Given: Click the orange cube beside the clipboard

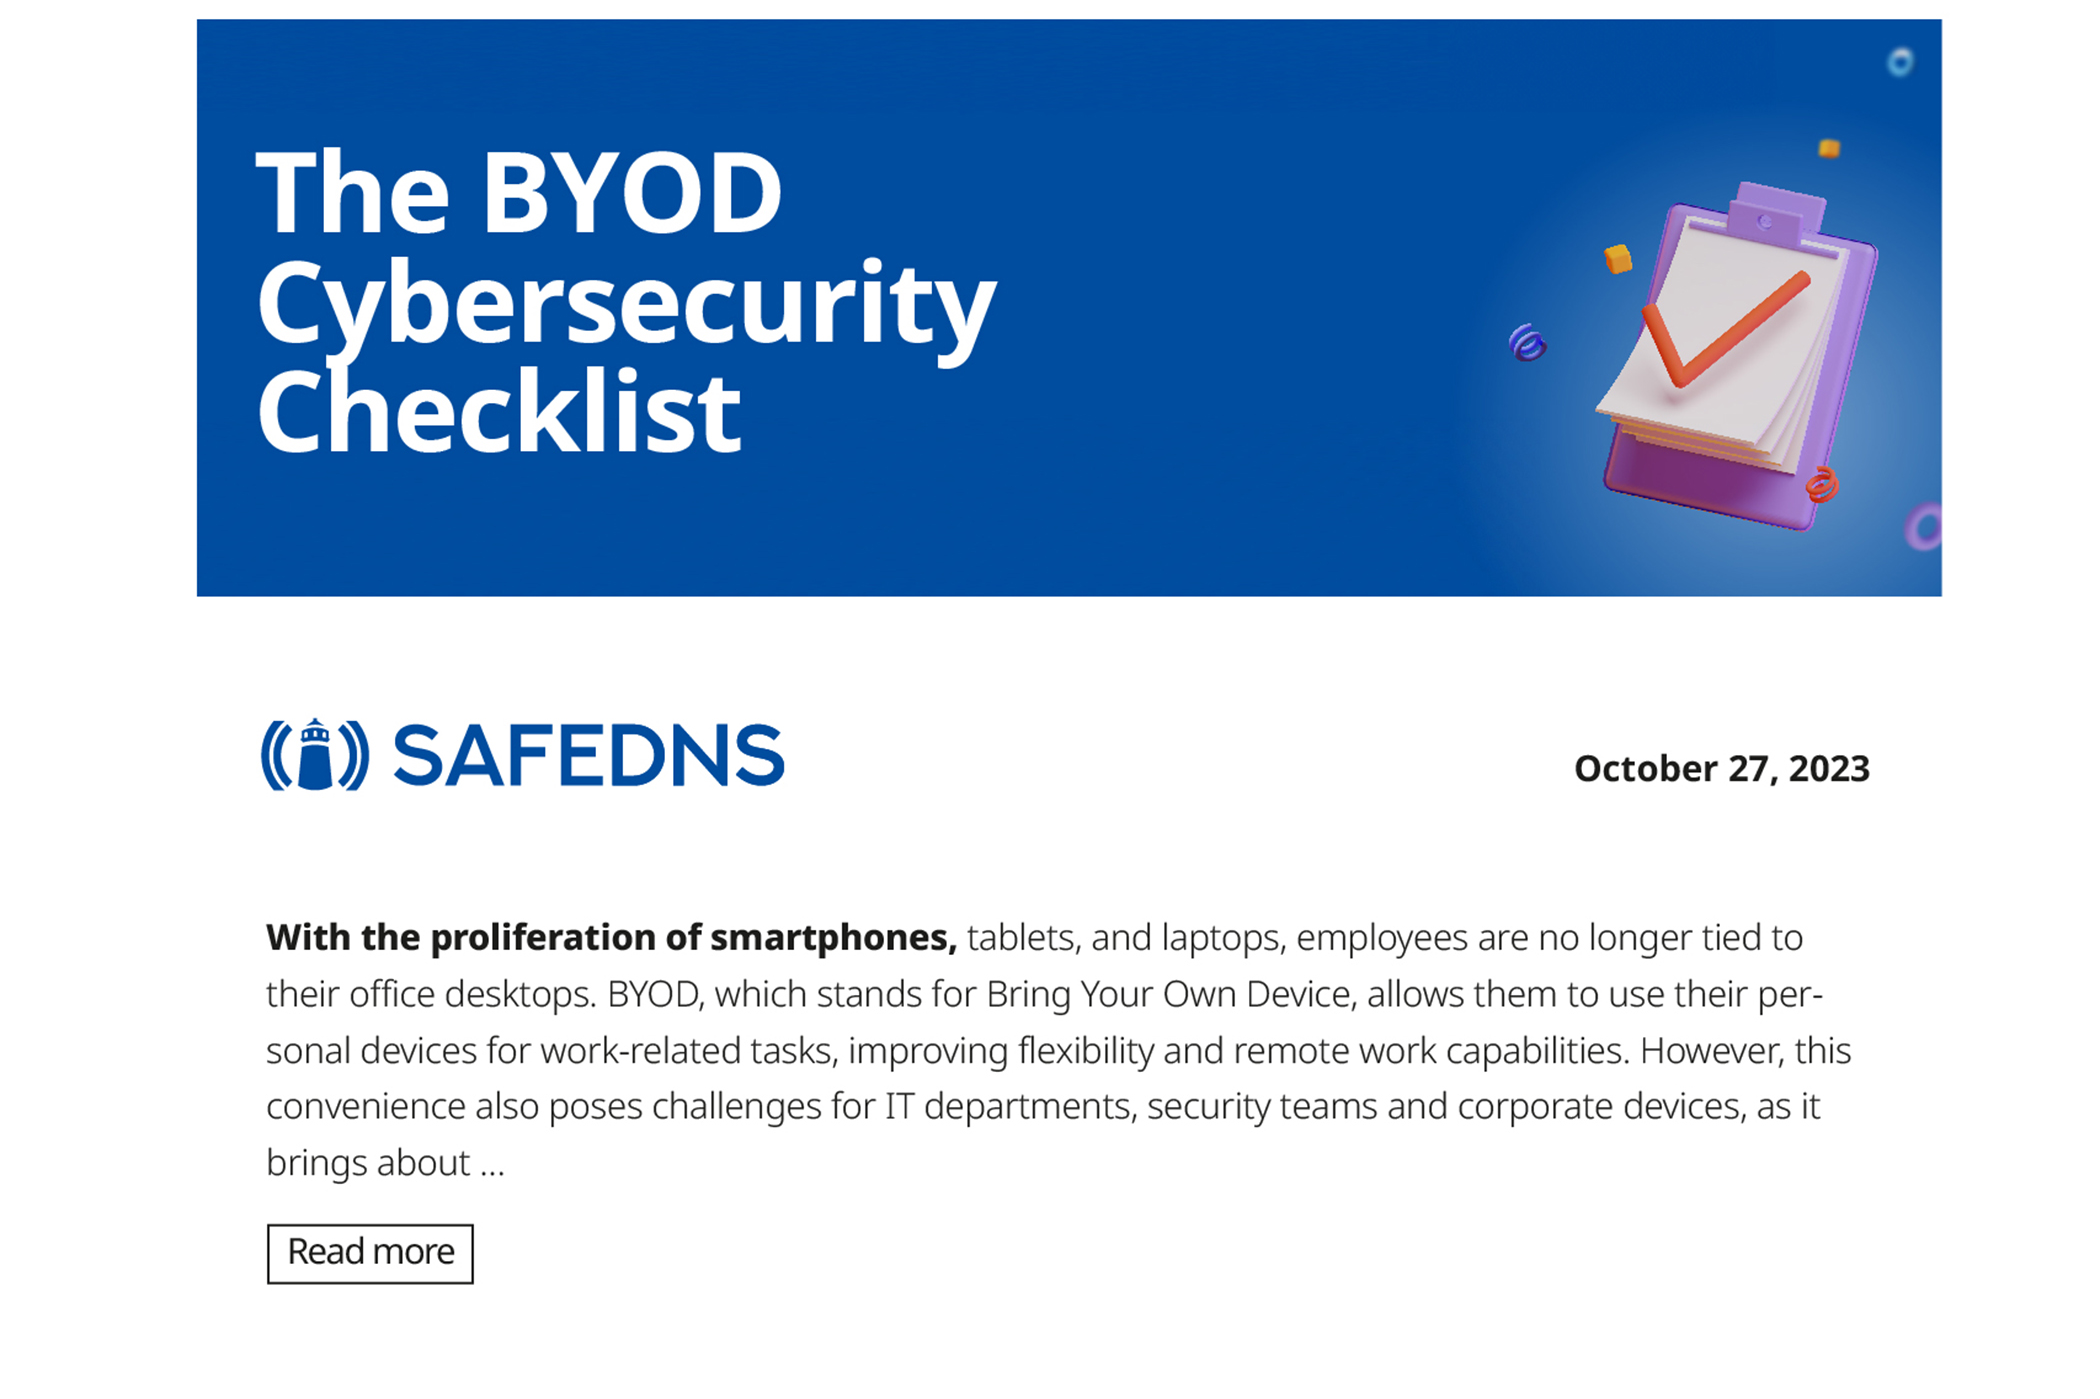Looking at the screenshot, I should pos(1618,259).
